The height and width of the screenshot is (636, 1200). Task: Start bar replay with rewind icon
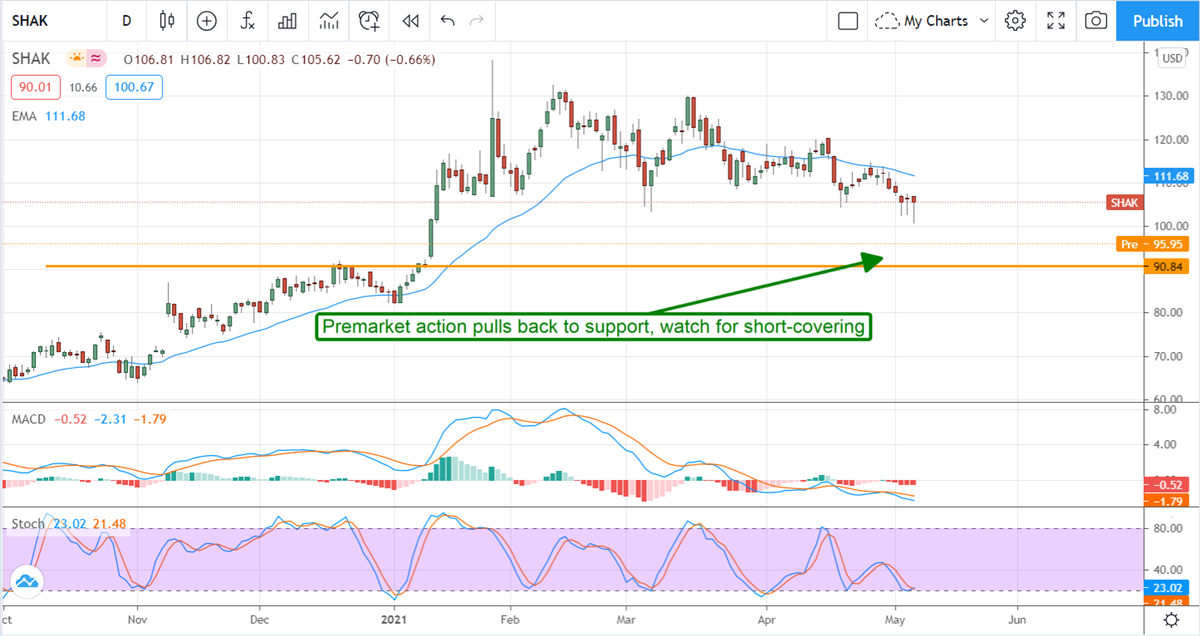409,20
